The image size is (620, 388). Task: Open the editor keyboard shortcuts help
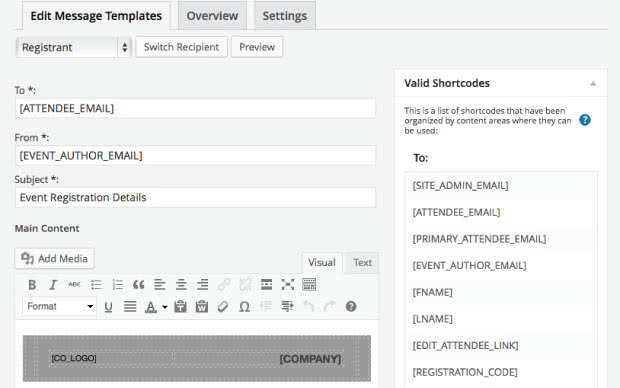point(351,307)
